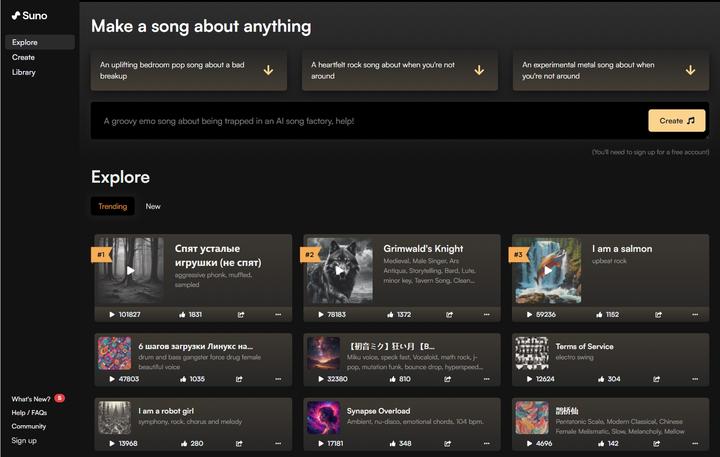Select the experimental metal song prompt arrow

(690, 70)
